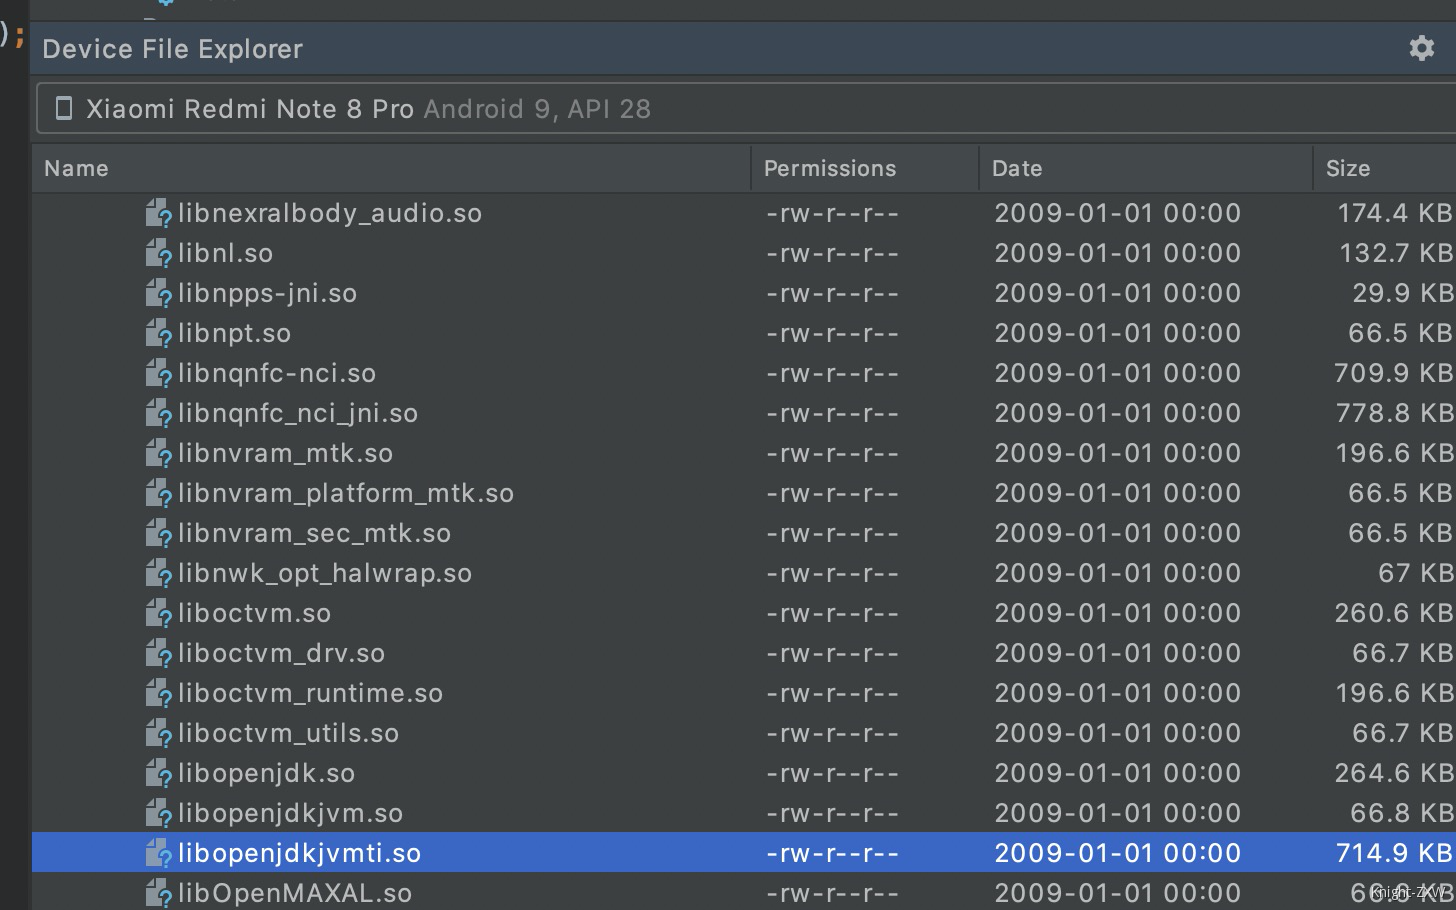Image resolution: width=1456 pixels, height=910 pixels.
Task: Click permissions of liboctvm.so row
Action: tap(832, 613)
